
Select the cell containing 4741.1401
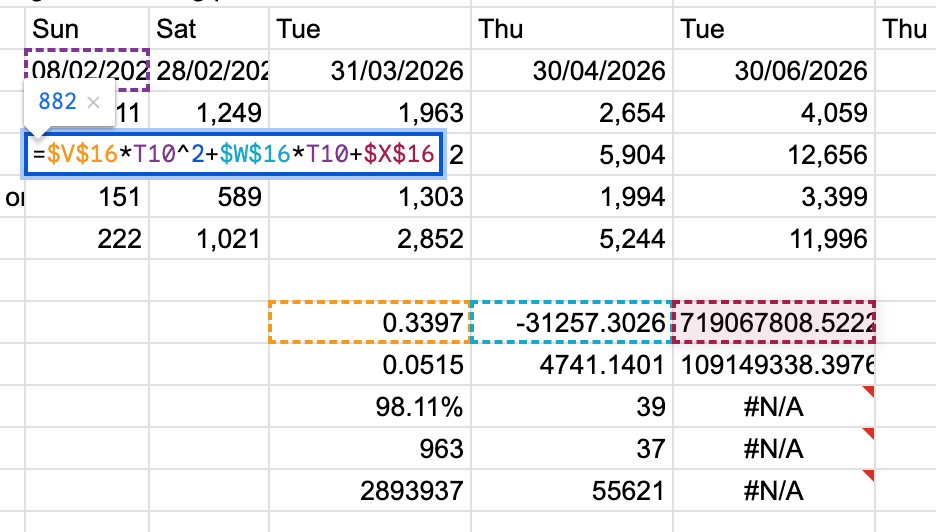[x=571, y=364]
